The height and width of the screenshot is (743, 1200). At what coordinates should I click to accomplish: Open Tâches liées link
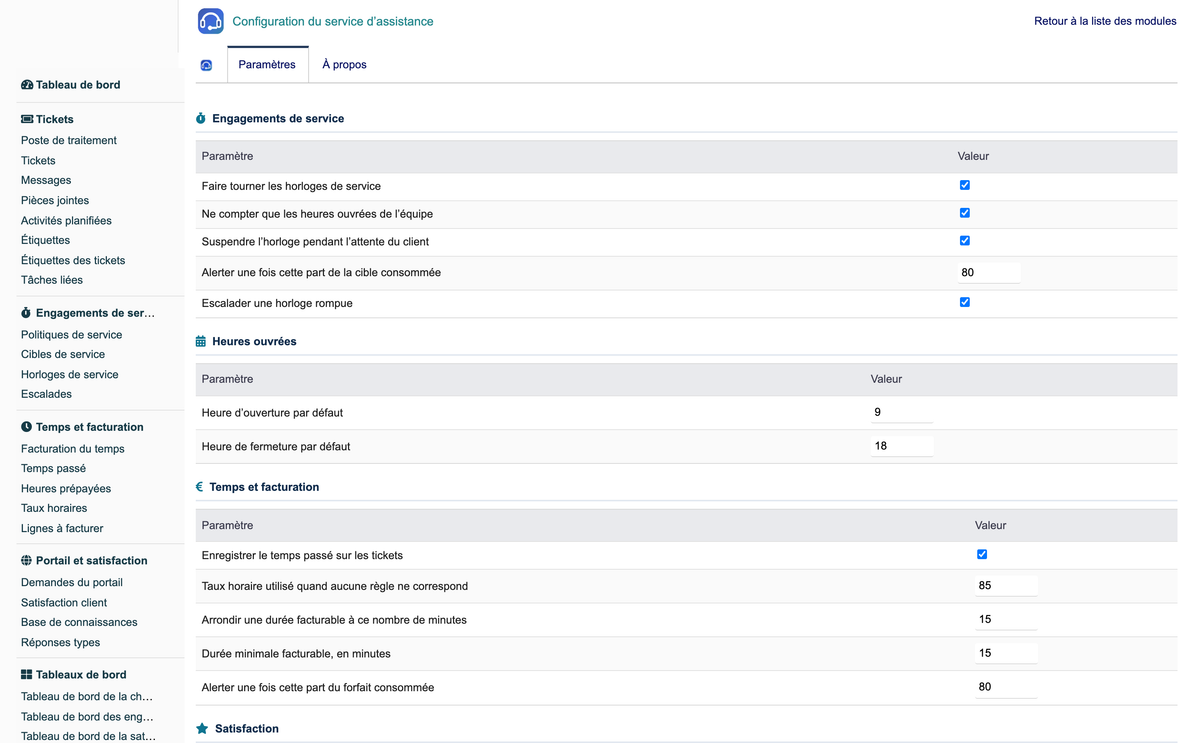click(x=52, y=281)
